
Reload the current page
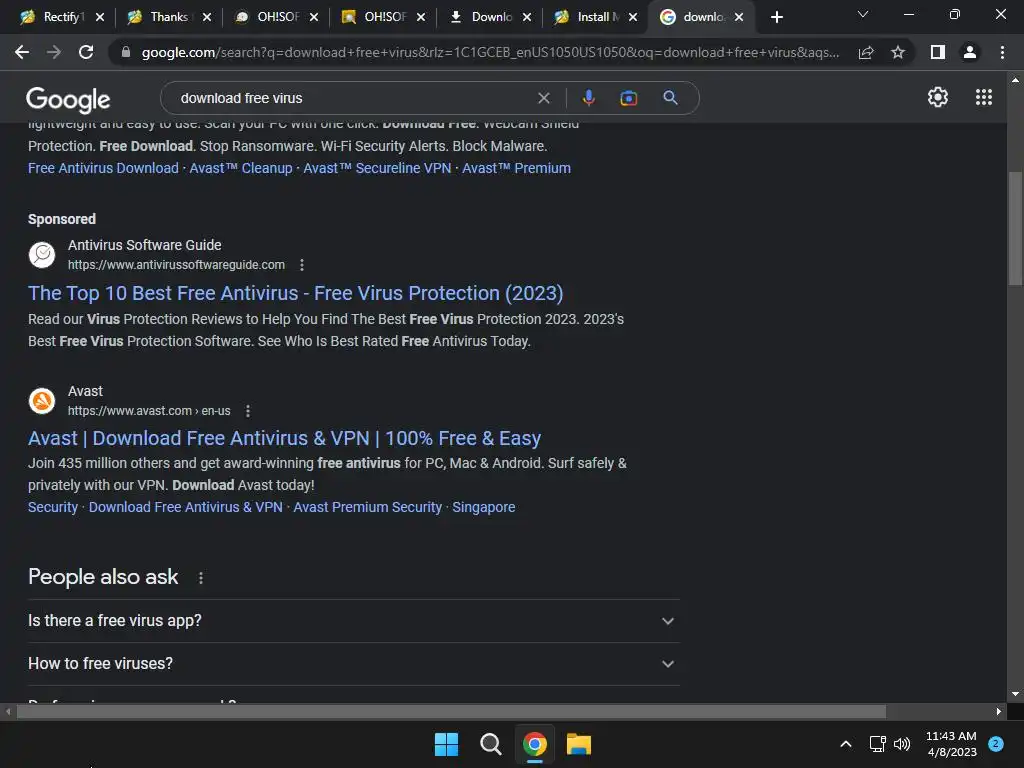[86, 52]
